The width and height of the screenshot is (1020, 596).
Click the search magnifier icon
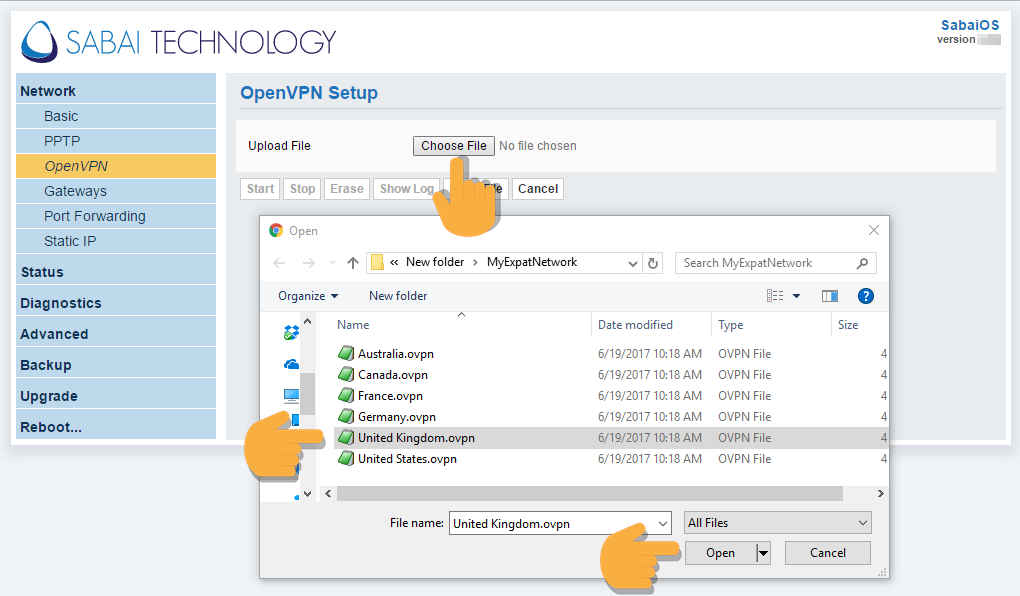862,263
